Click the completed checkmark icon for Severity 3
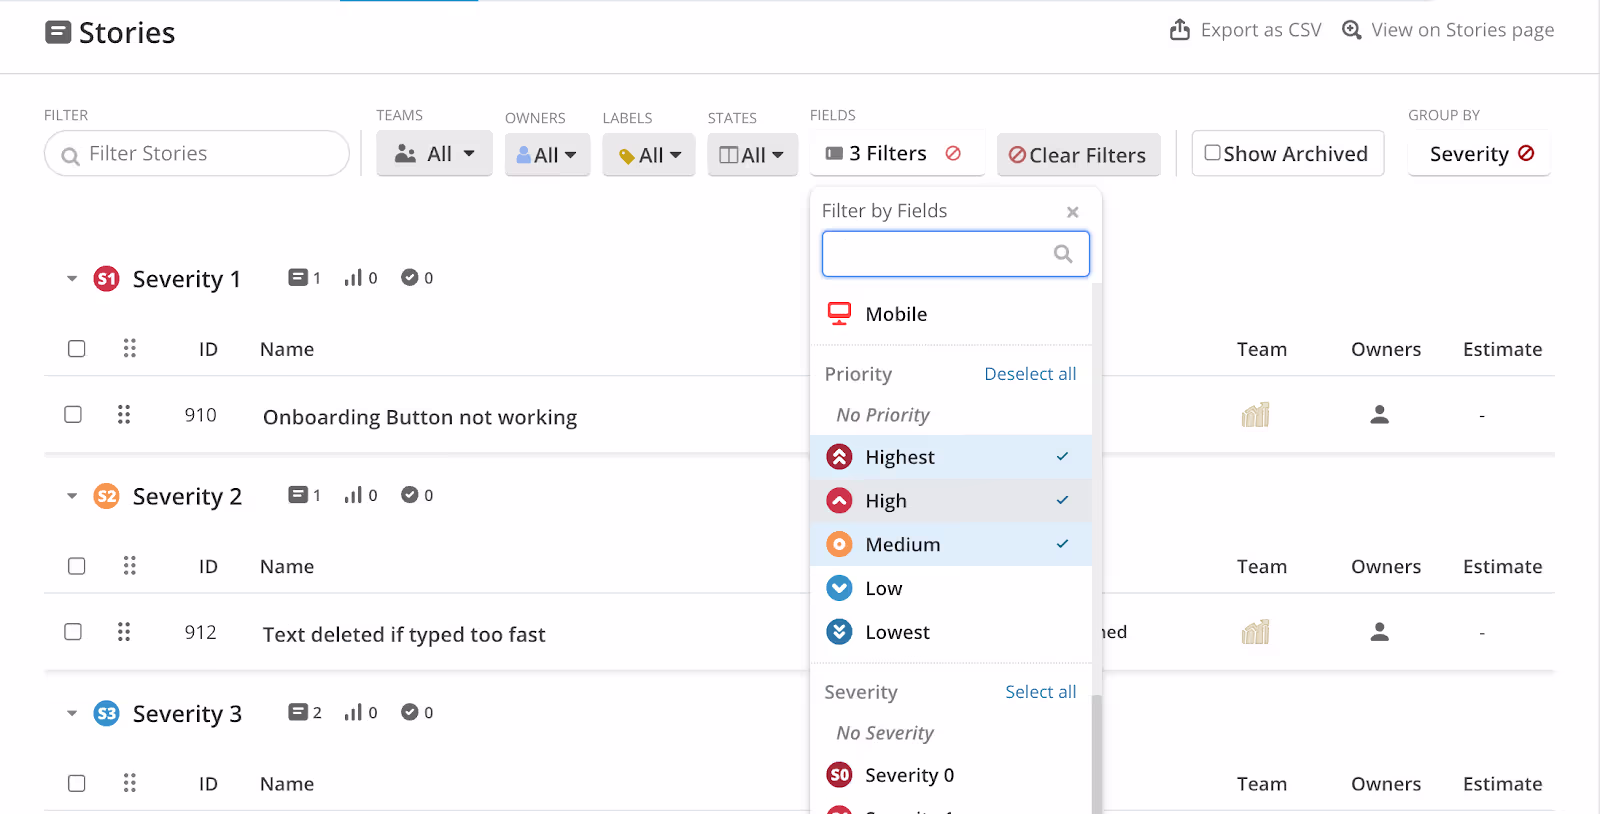The image size is (1600, 814). pyautogui.click(x=410, y=712)
